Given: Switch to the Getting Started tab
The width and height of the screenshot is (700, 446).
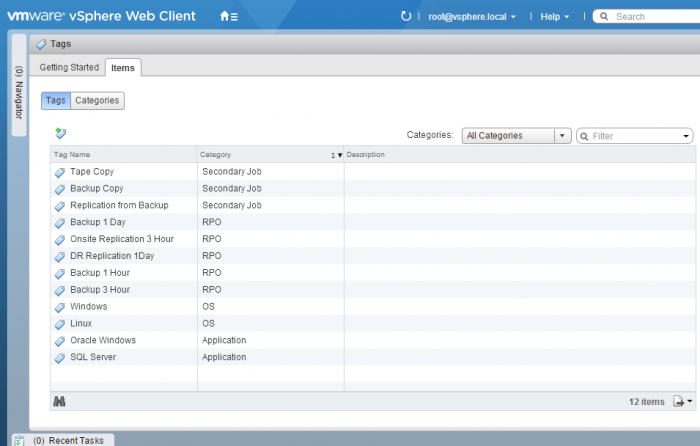Looking at the screenshot, I should tap(69, 67).
